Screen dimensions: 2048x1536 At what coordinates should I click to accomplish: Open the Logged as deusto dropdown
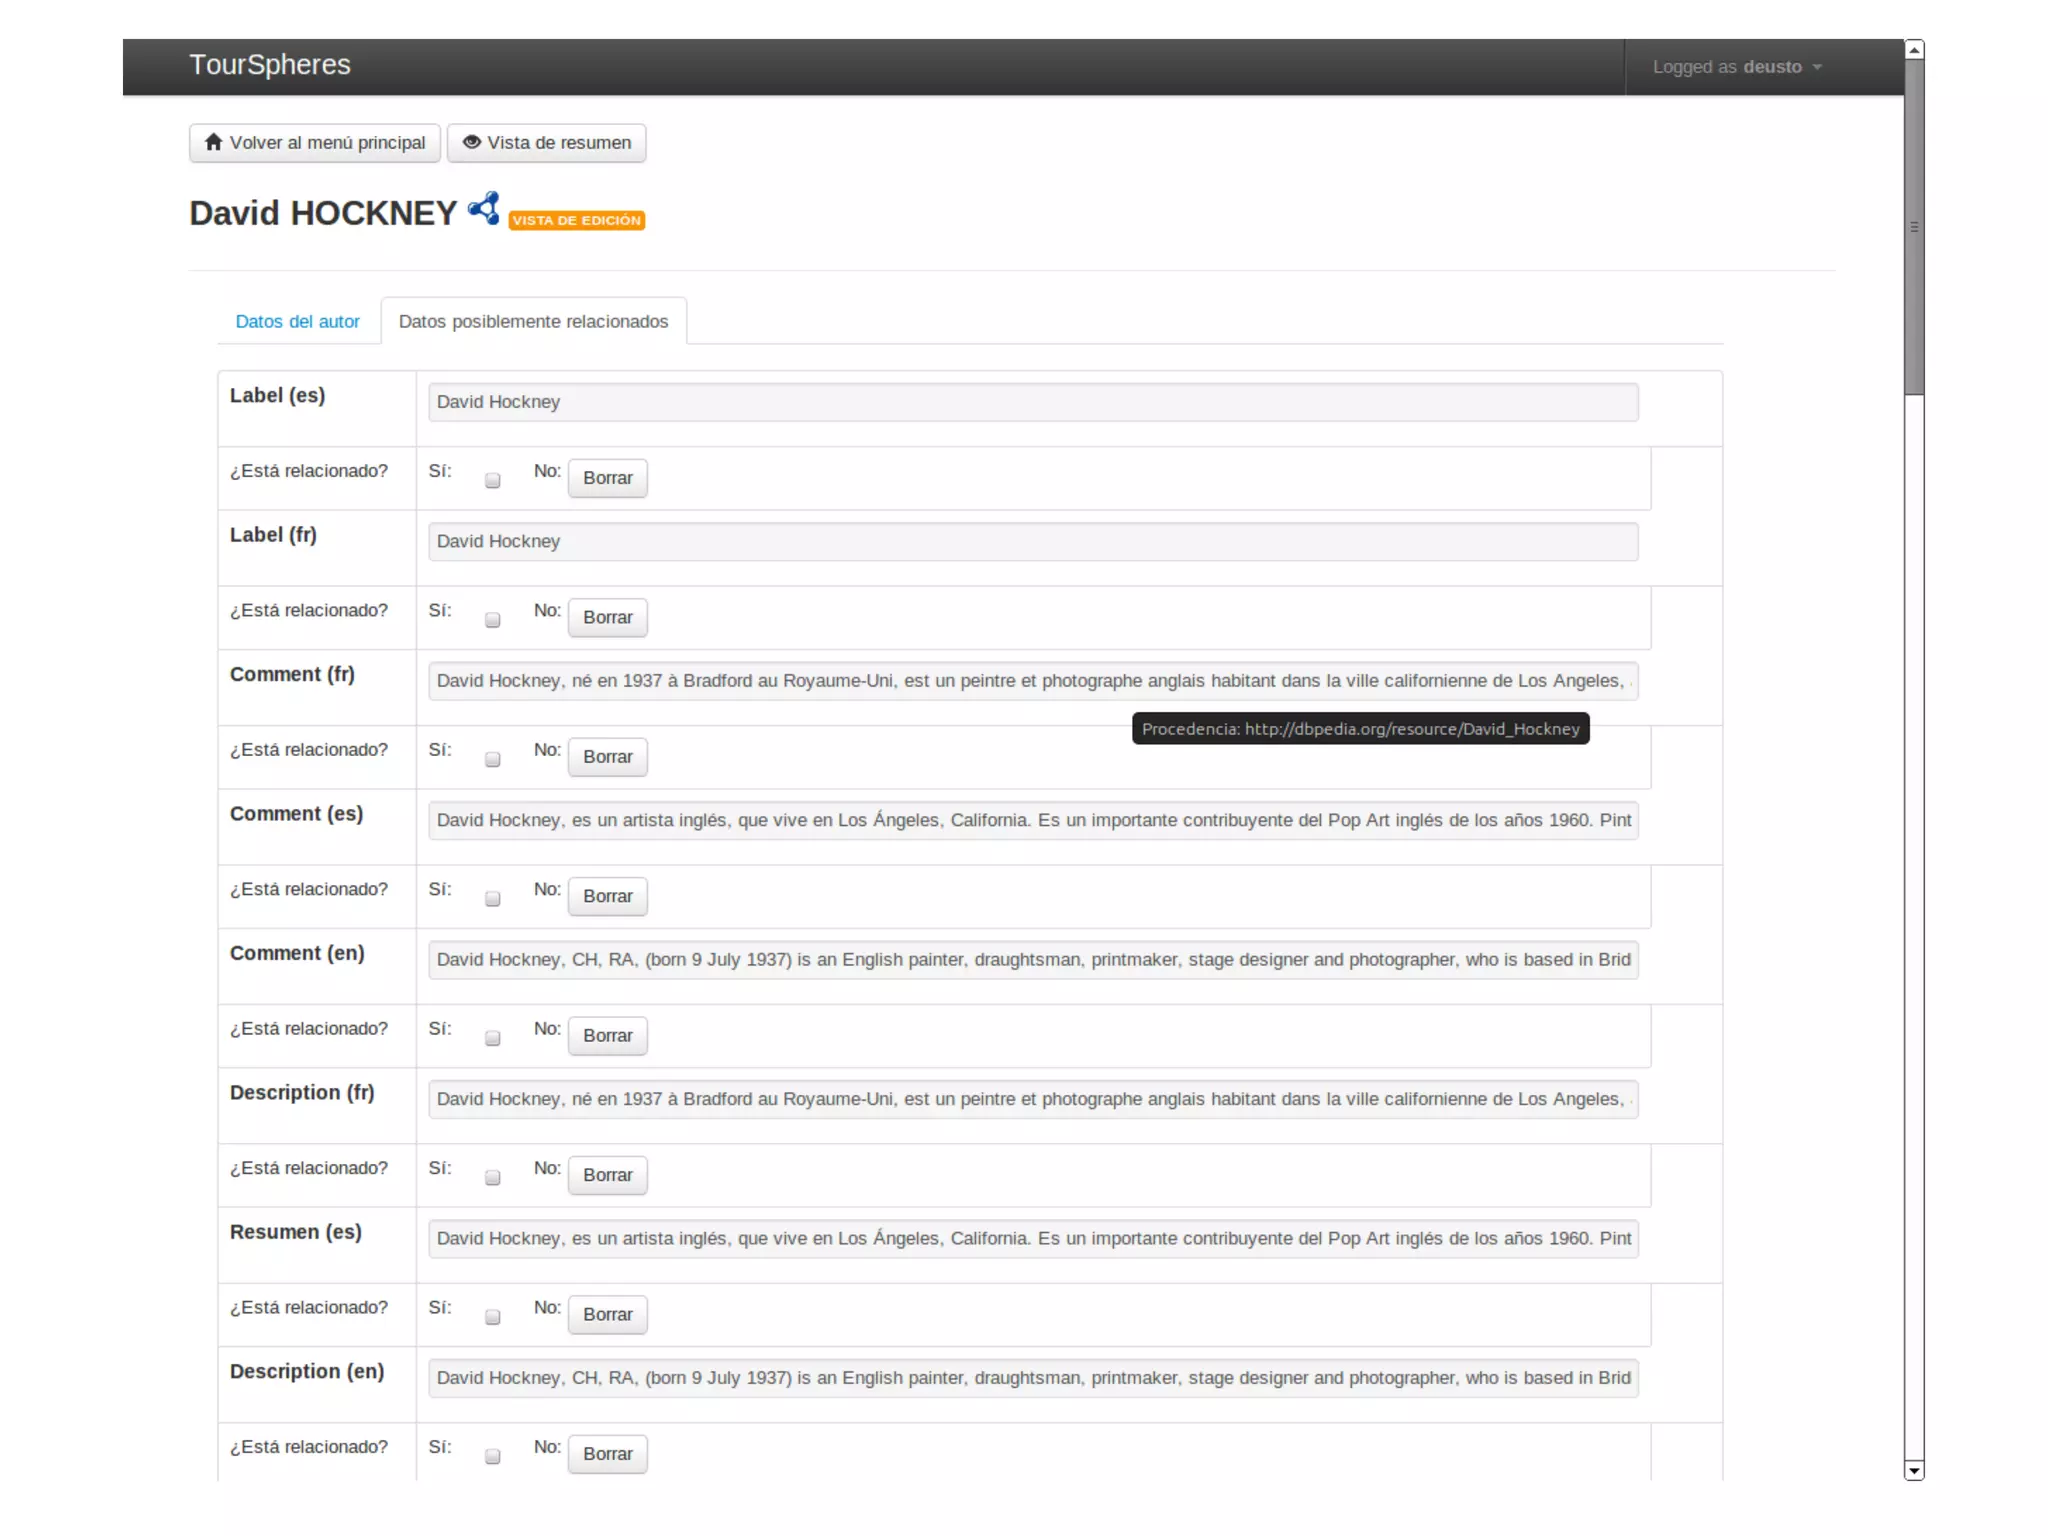pos(1737,67)
